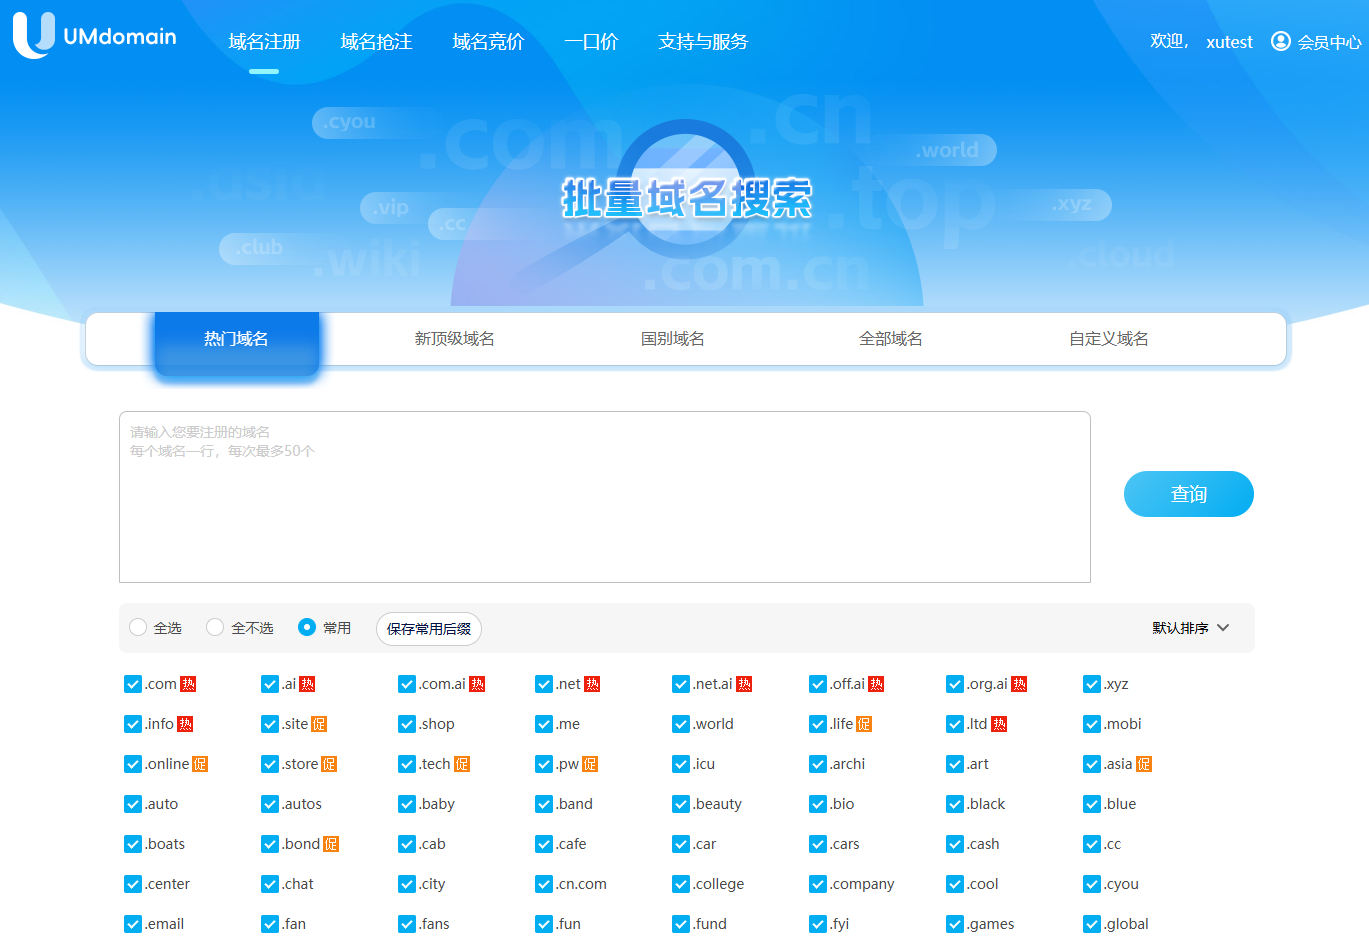Click the promo badge beside .bond

pos(331,844)
